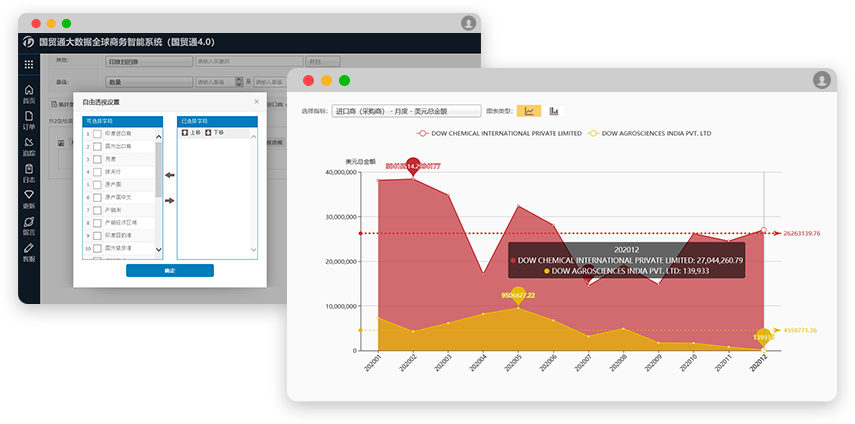The width and height of the screenshot is (855, 424).
Task: Close the 自由透视设置 dialog
Action: point(257,102)
